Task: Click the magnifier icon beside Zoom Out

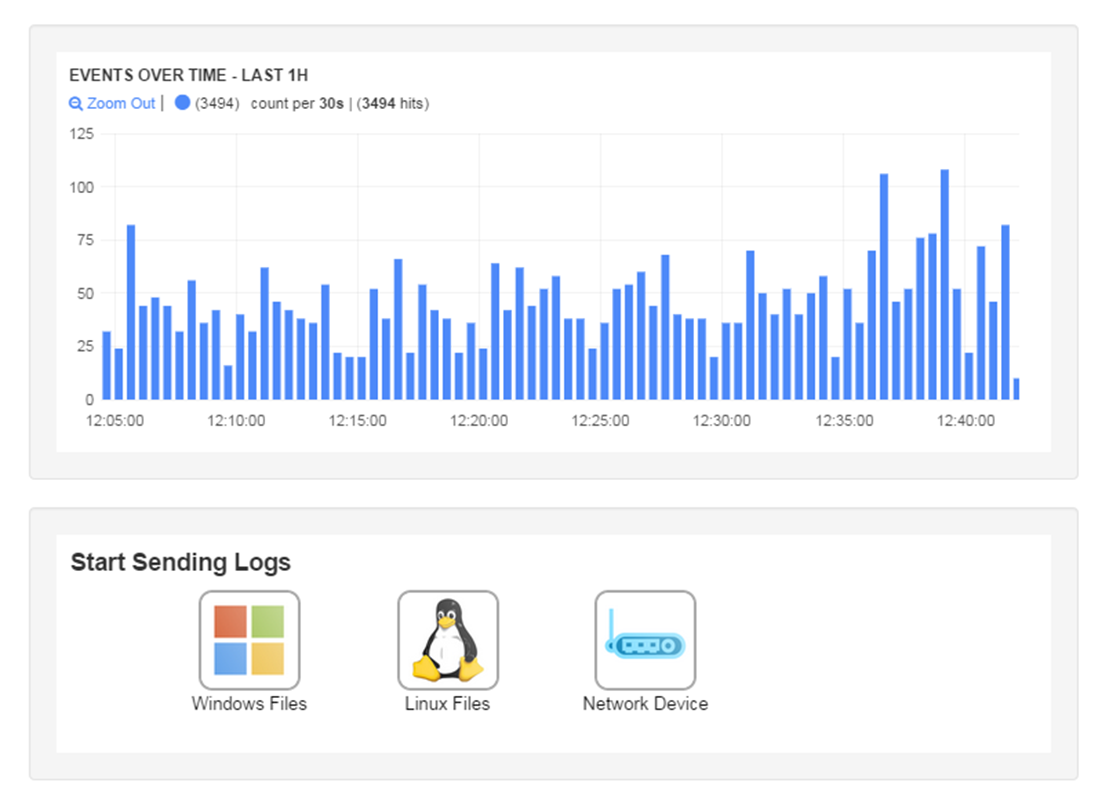Action: coord(76,103)
